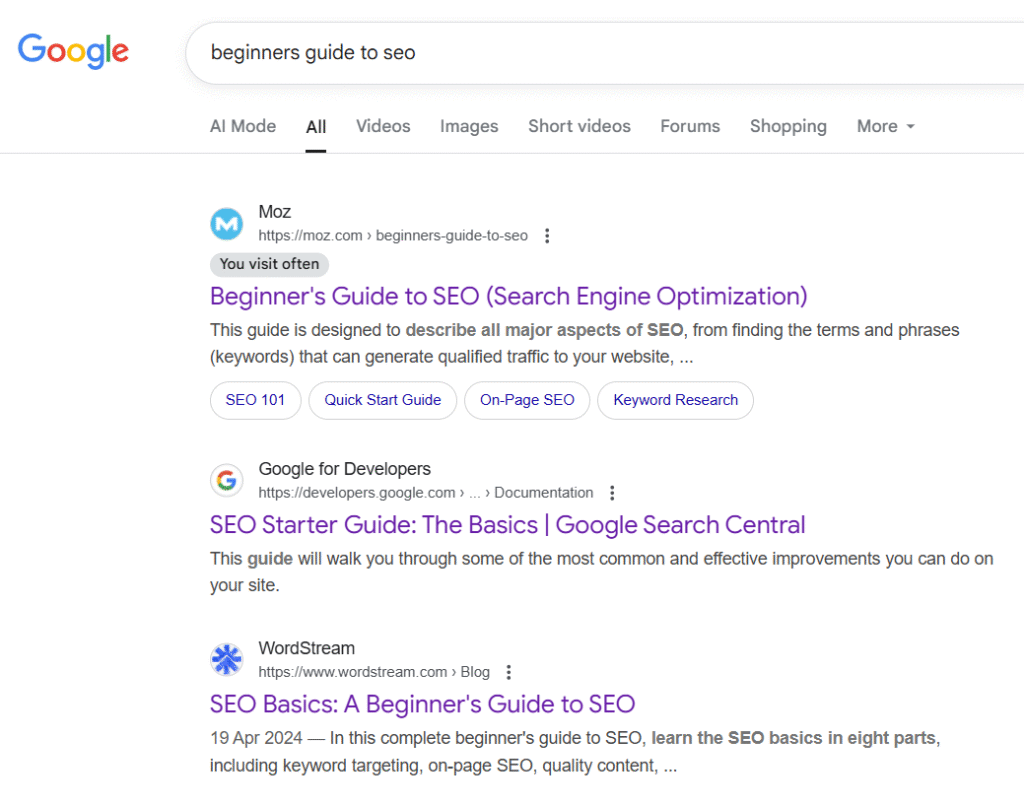
Task: Click the SEO 101 sitelink chip
Action: coord(255,400)
